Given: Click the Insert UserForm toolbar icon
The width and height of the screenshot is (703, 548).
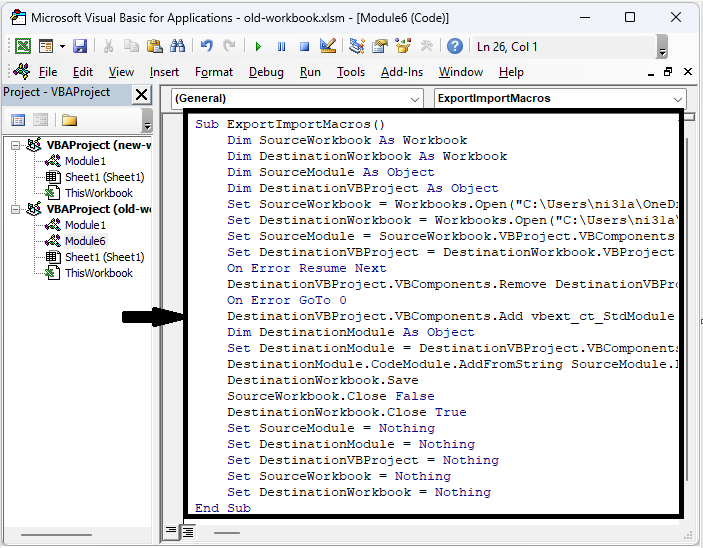Looking at the screenshot, I should click(46, 46).
